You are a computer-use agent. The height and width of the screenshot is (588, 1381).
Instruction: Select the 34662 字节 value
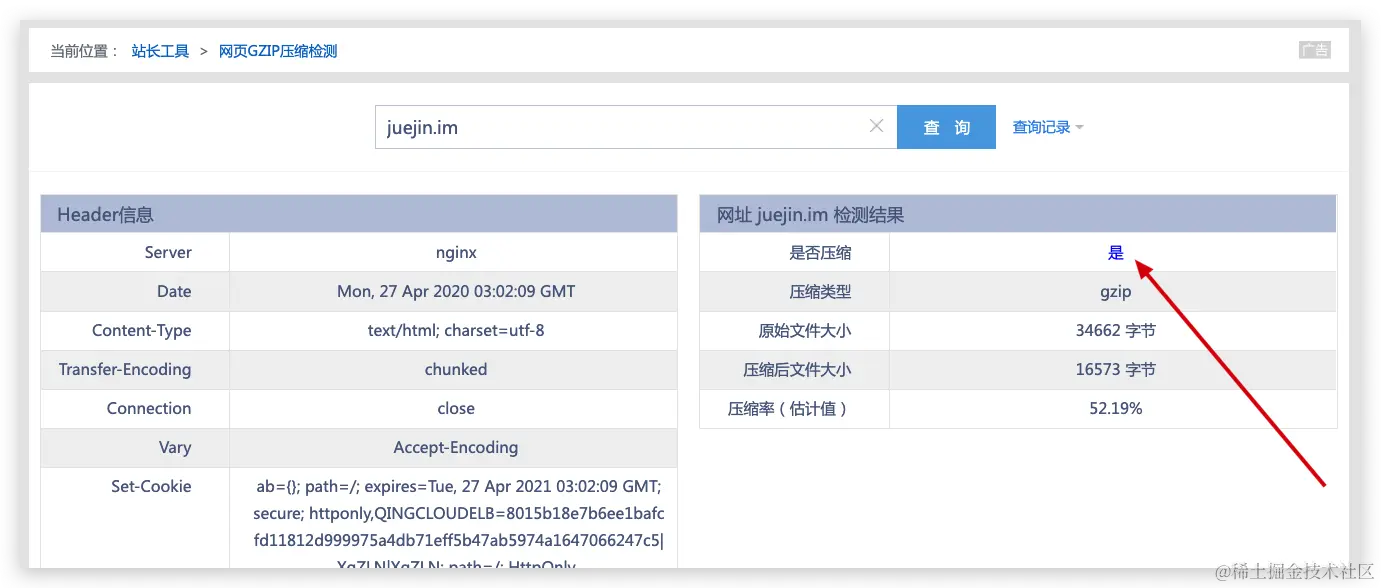tap(1116, 331)
